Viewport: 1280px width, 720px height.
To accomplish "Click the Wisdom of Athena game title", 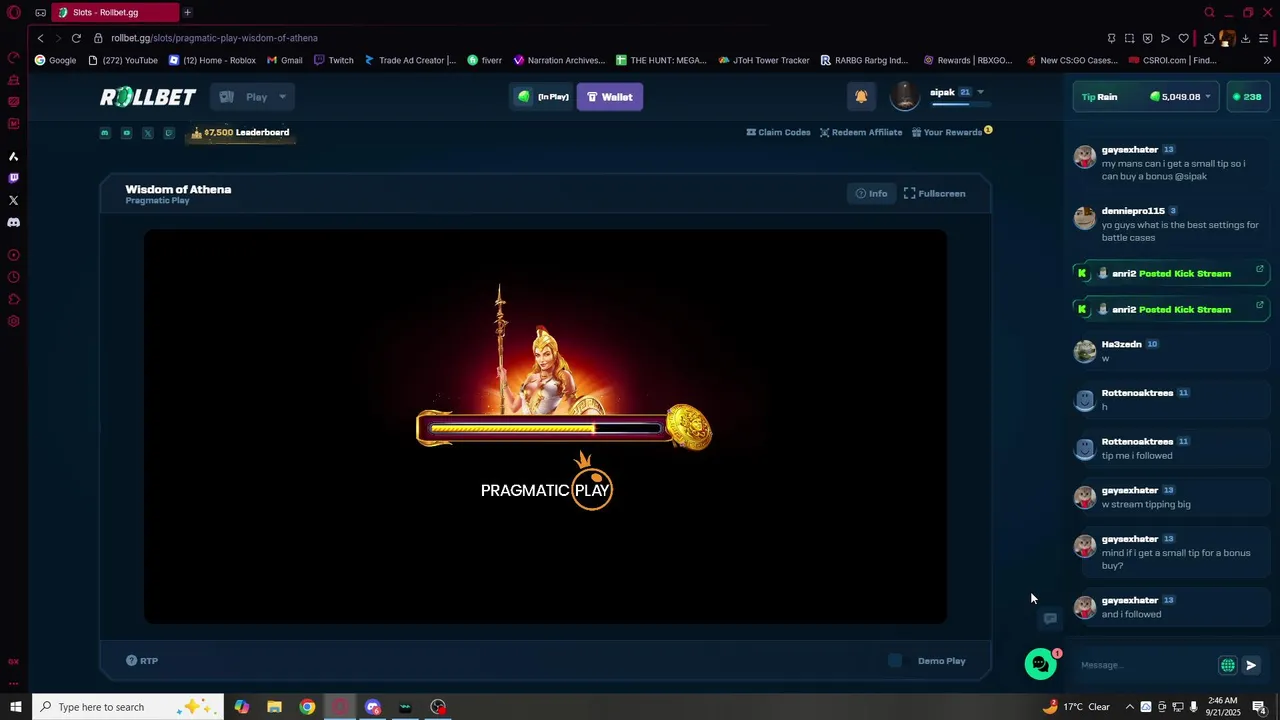I will [x=178, y=189].
